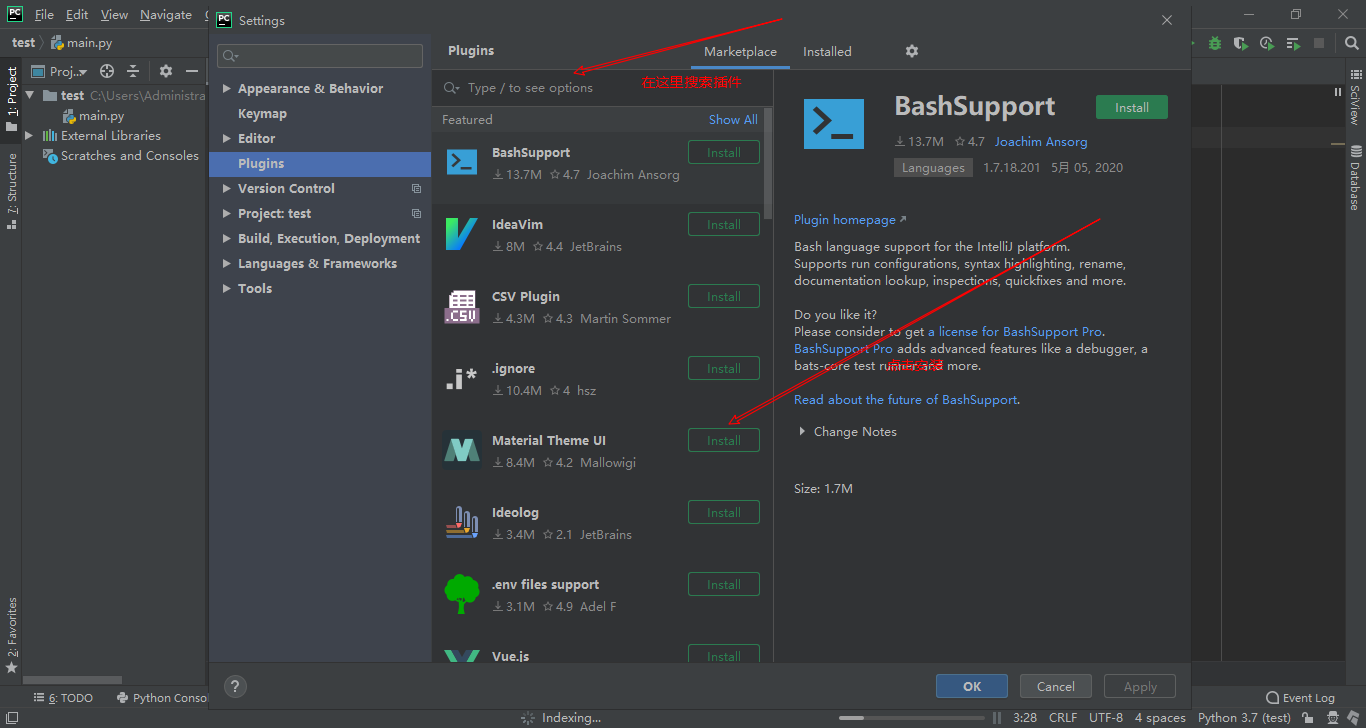1366x728 pixels.
Task: Expand Languages & Frameworks settings
Action: point(227,263)
